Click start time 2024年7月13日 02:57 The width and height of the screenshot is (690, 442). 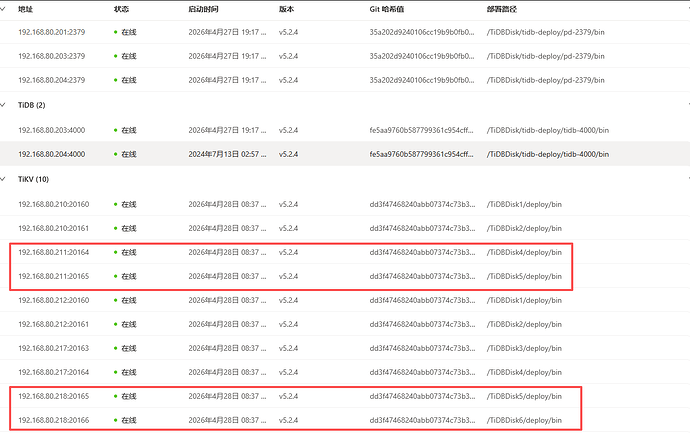227,154
